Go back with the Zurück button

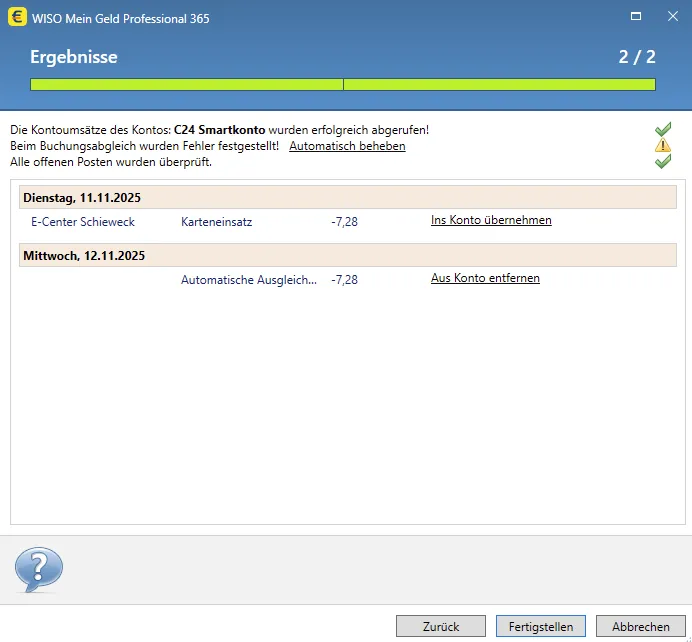[x=441, y=626]
